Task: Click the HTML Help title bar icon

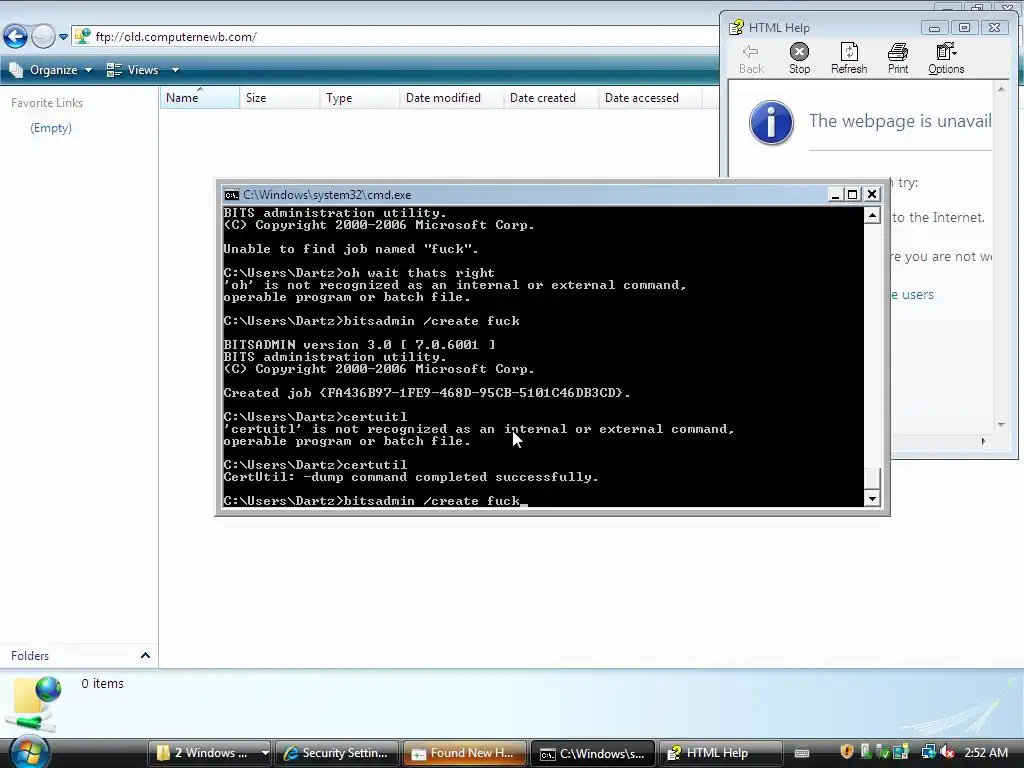Action: tap(737, 27)
